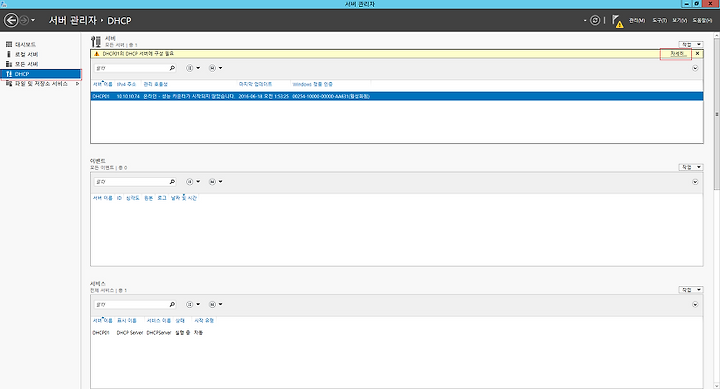Click the local server icon in sidebar
Viewport: 720px width, 389px height.
(x=9, y=54)
